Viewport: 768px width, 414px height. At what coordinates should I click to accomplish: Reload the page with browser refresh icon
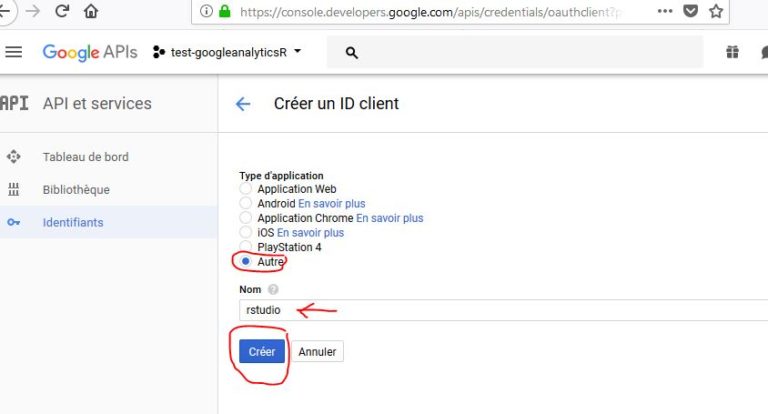point(62,11)
